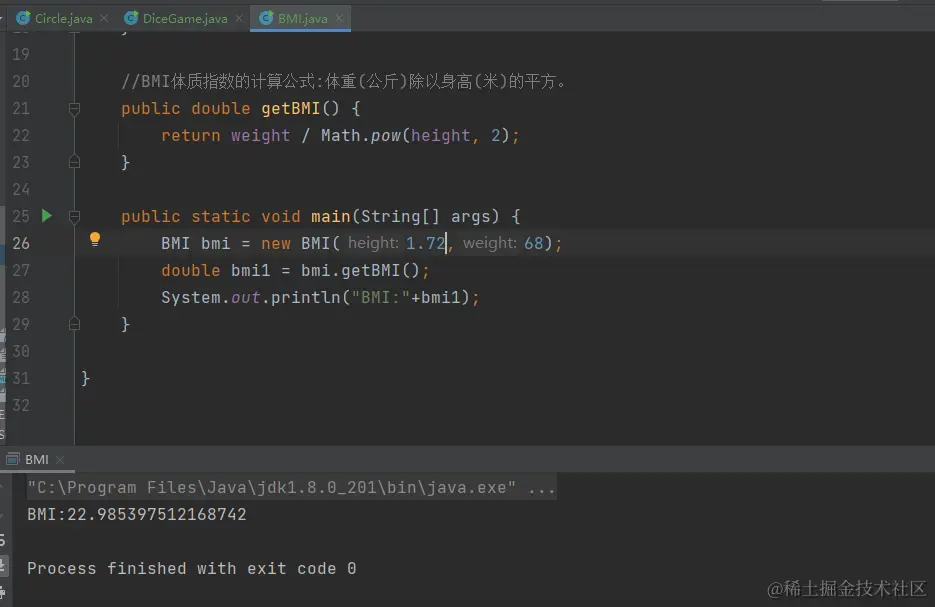The width and height of the screenshot is (935, 607).
Task: Switch to the Circle.java tab
Action: 63,18
